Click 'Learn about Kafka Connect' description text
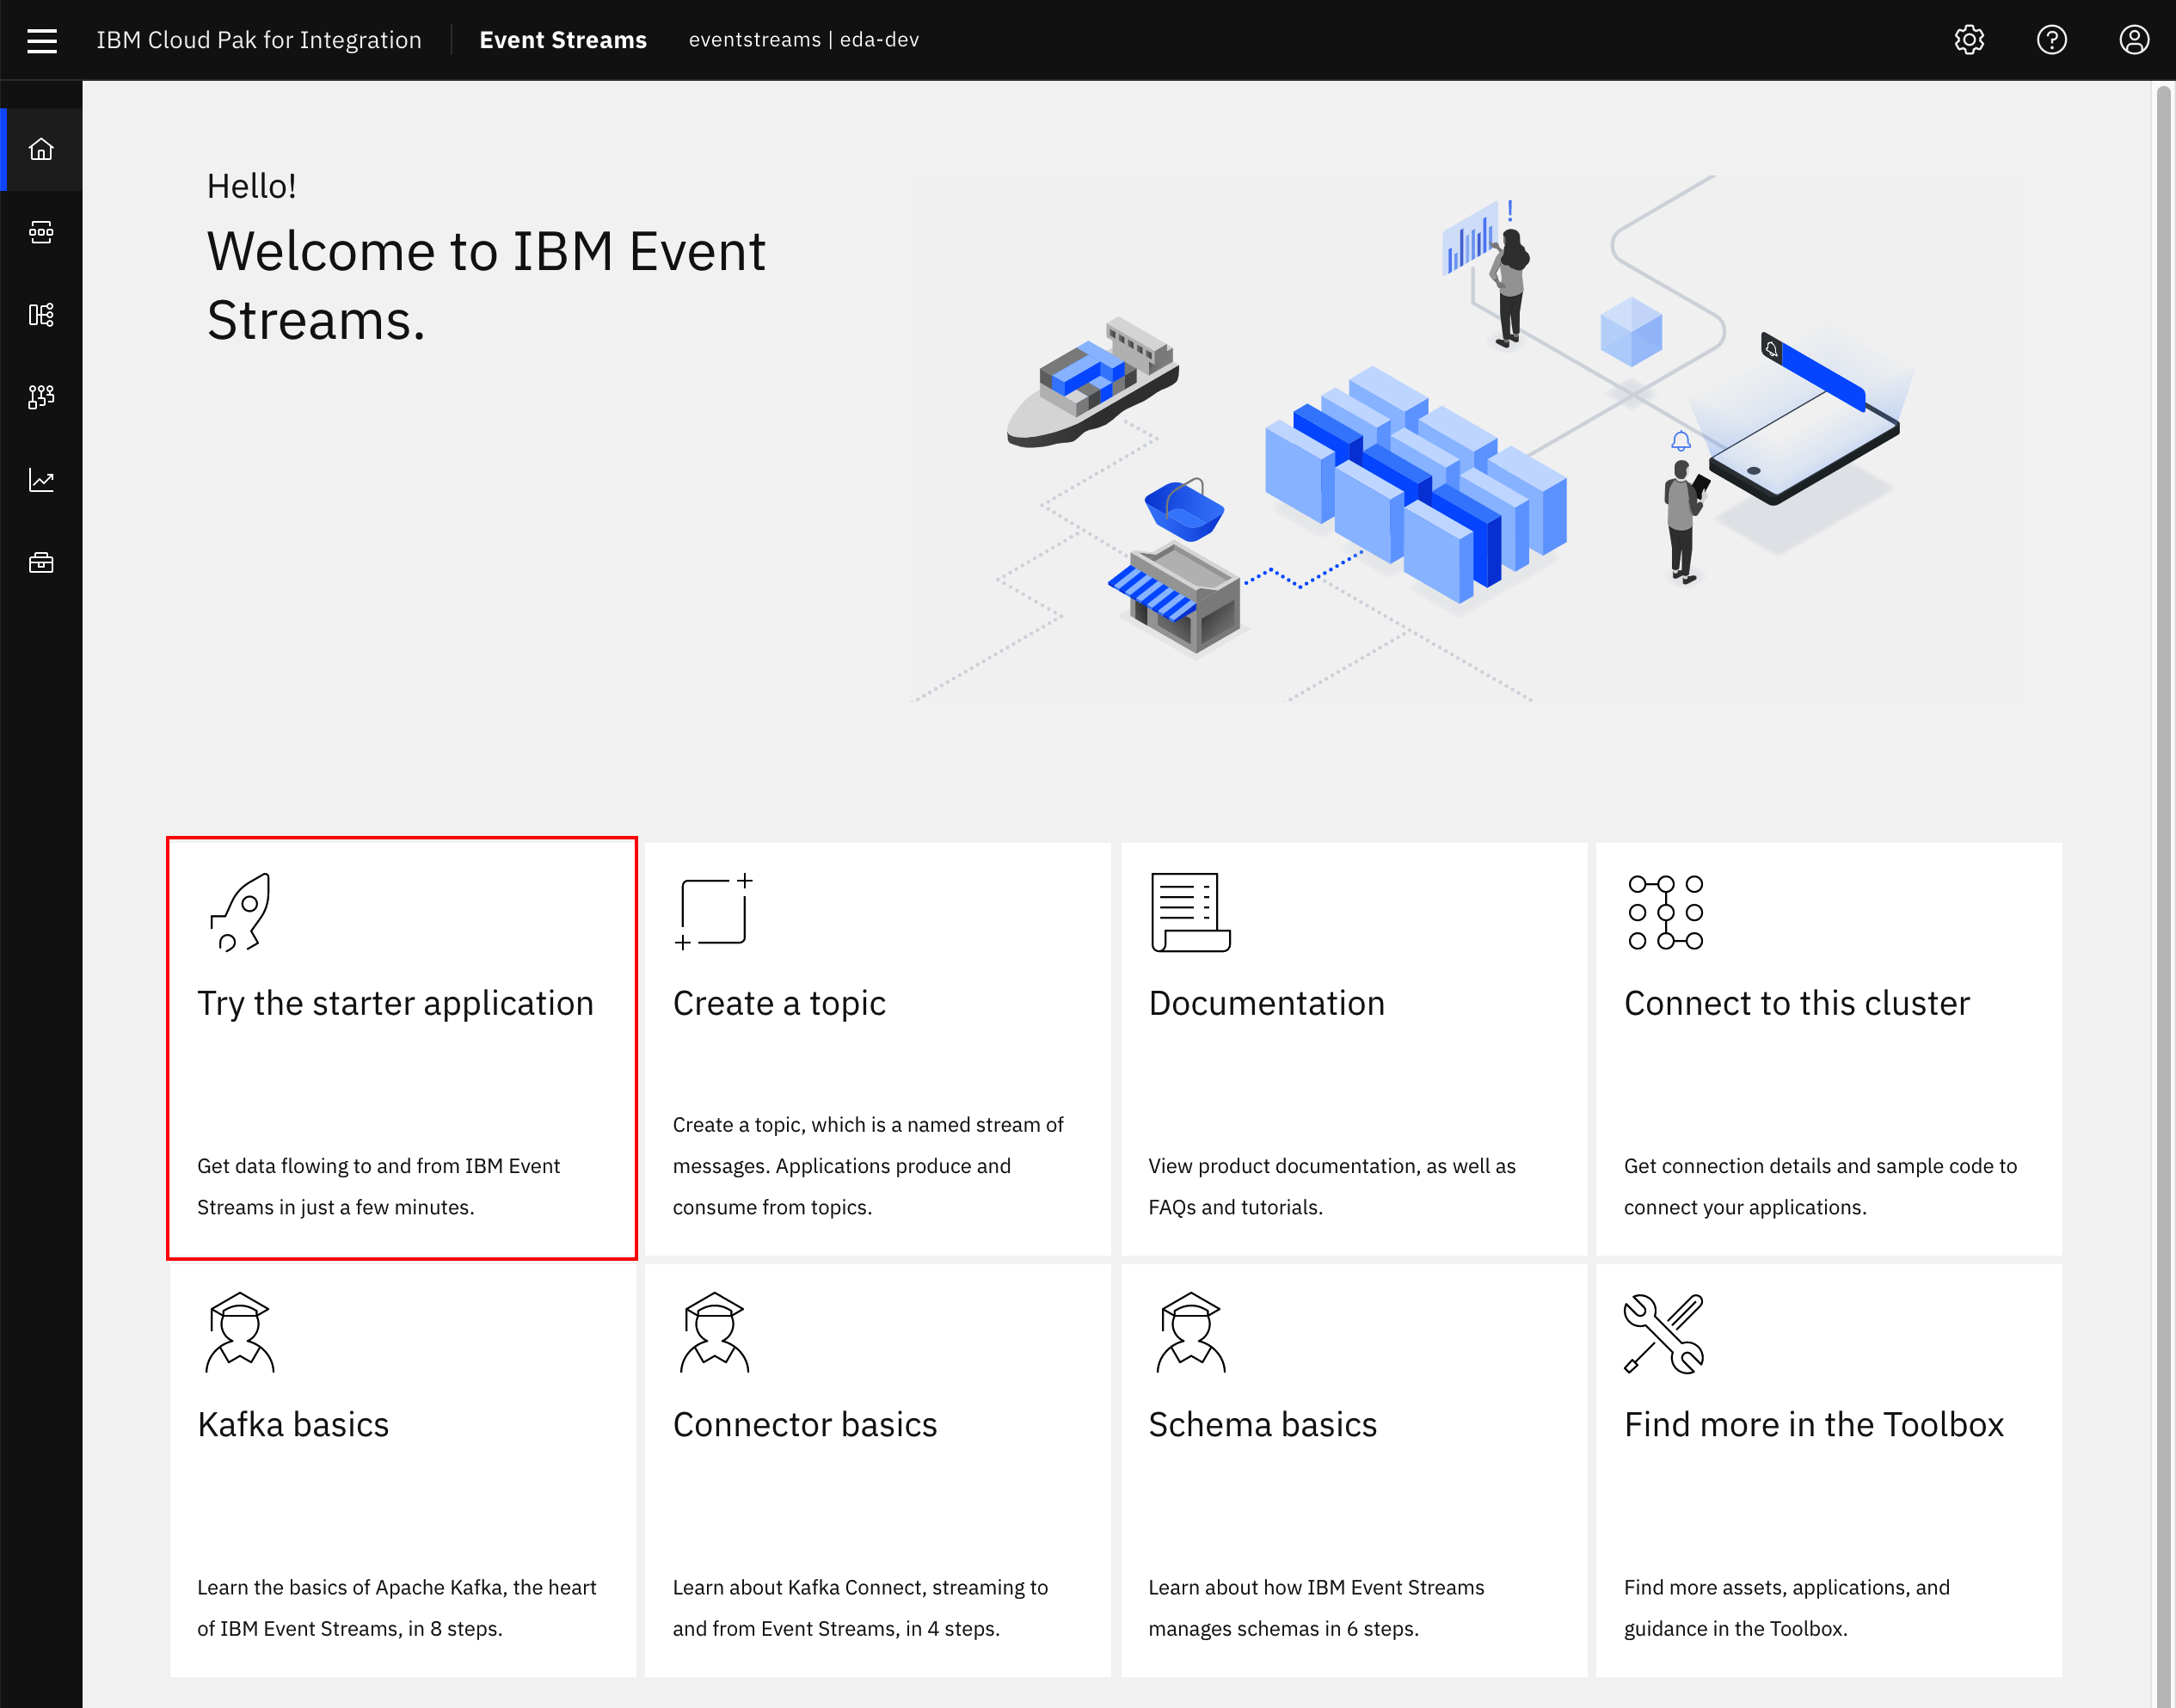Screen dimensions: 2176x1708 (x=860, y=1608)
